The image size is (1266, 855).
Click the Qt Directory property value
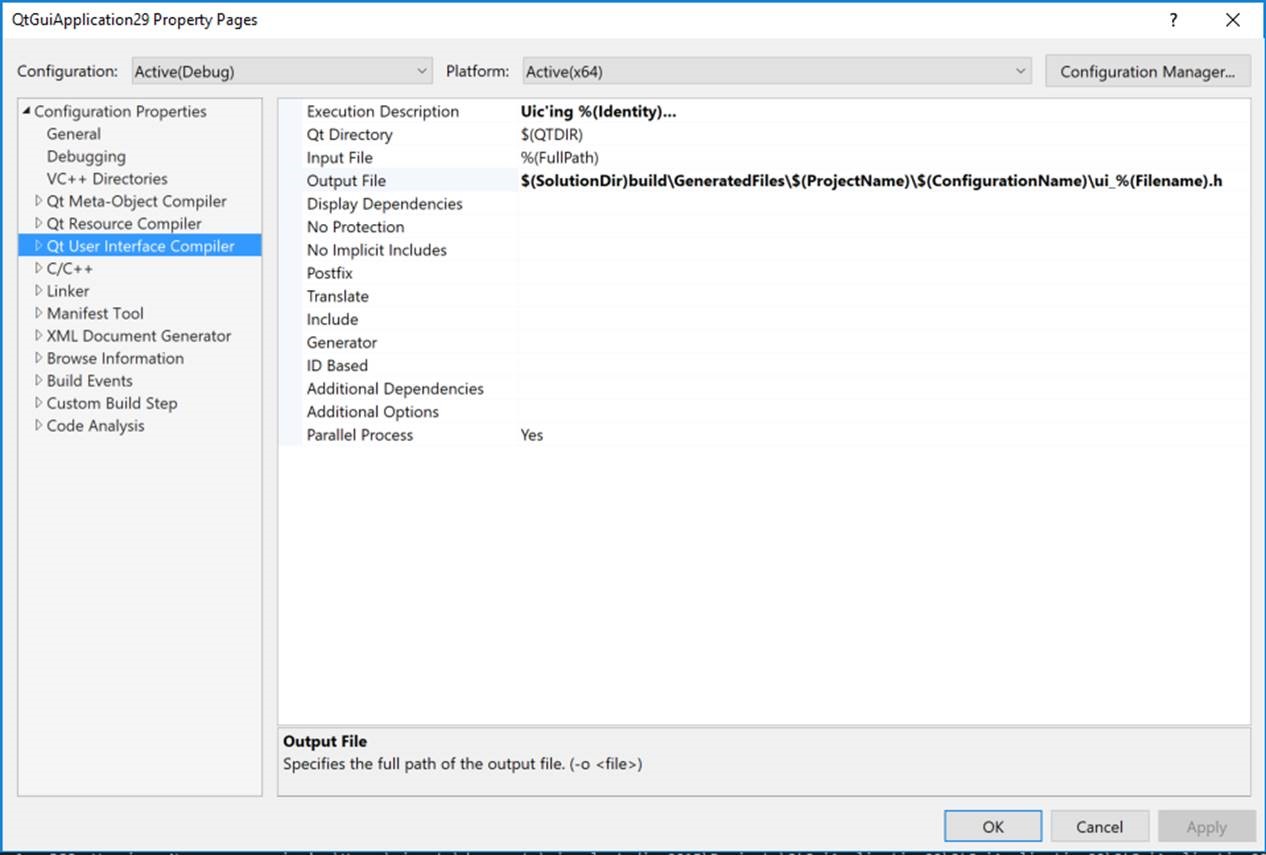(551, 135)
